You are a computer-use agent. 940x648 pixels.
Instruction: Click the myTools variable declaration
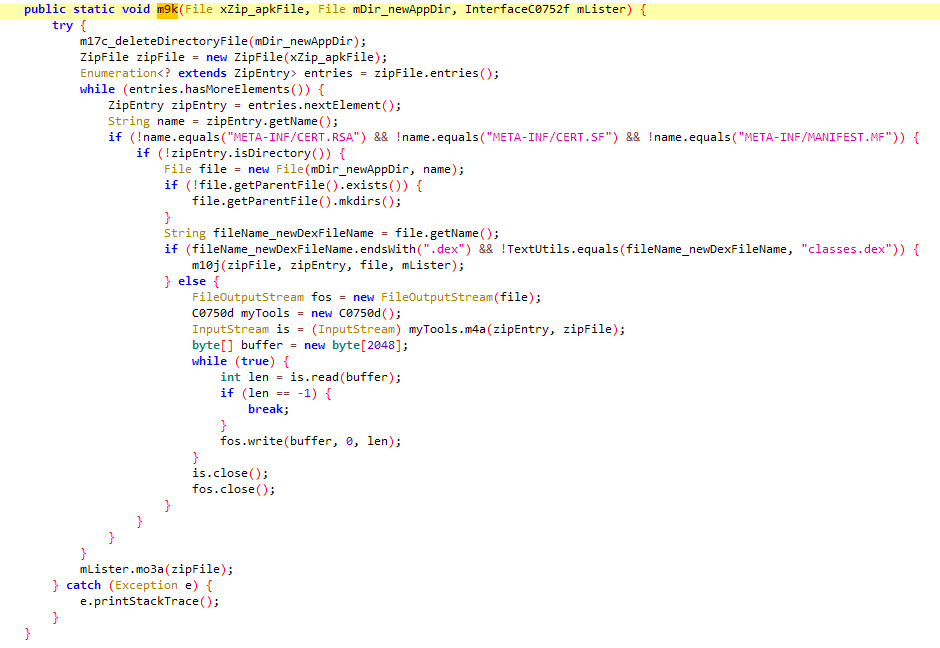pos(265,313)
